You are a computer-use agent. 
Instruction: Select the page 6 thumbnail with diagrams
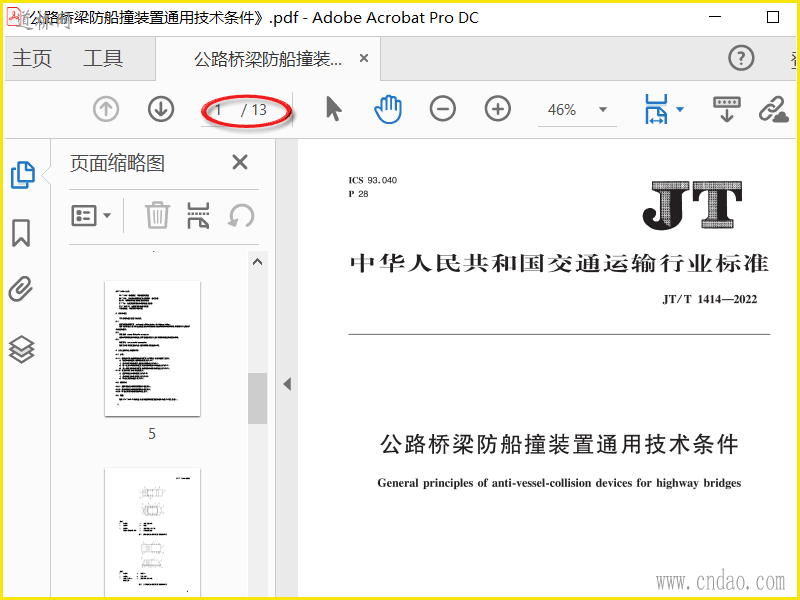tap(152, 532)
